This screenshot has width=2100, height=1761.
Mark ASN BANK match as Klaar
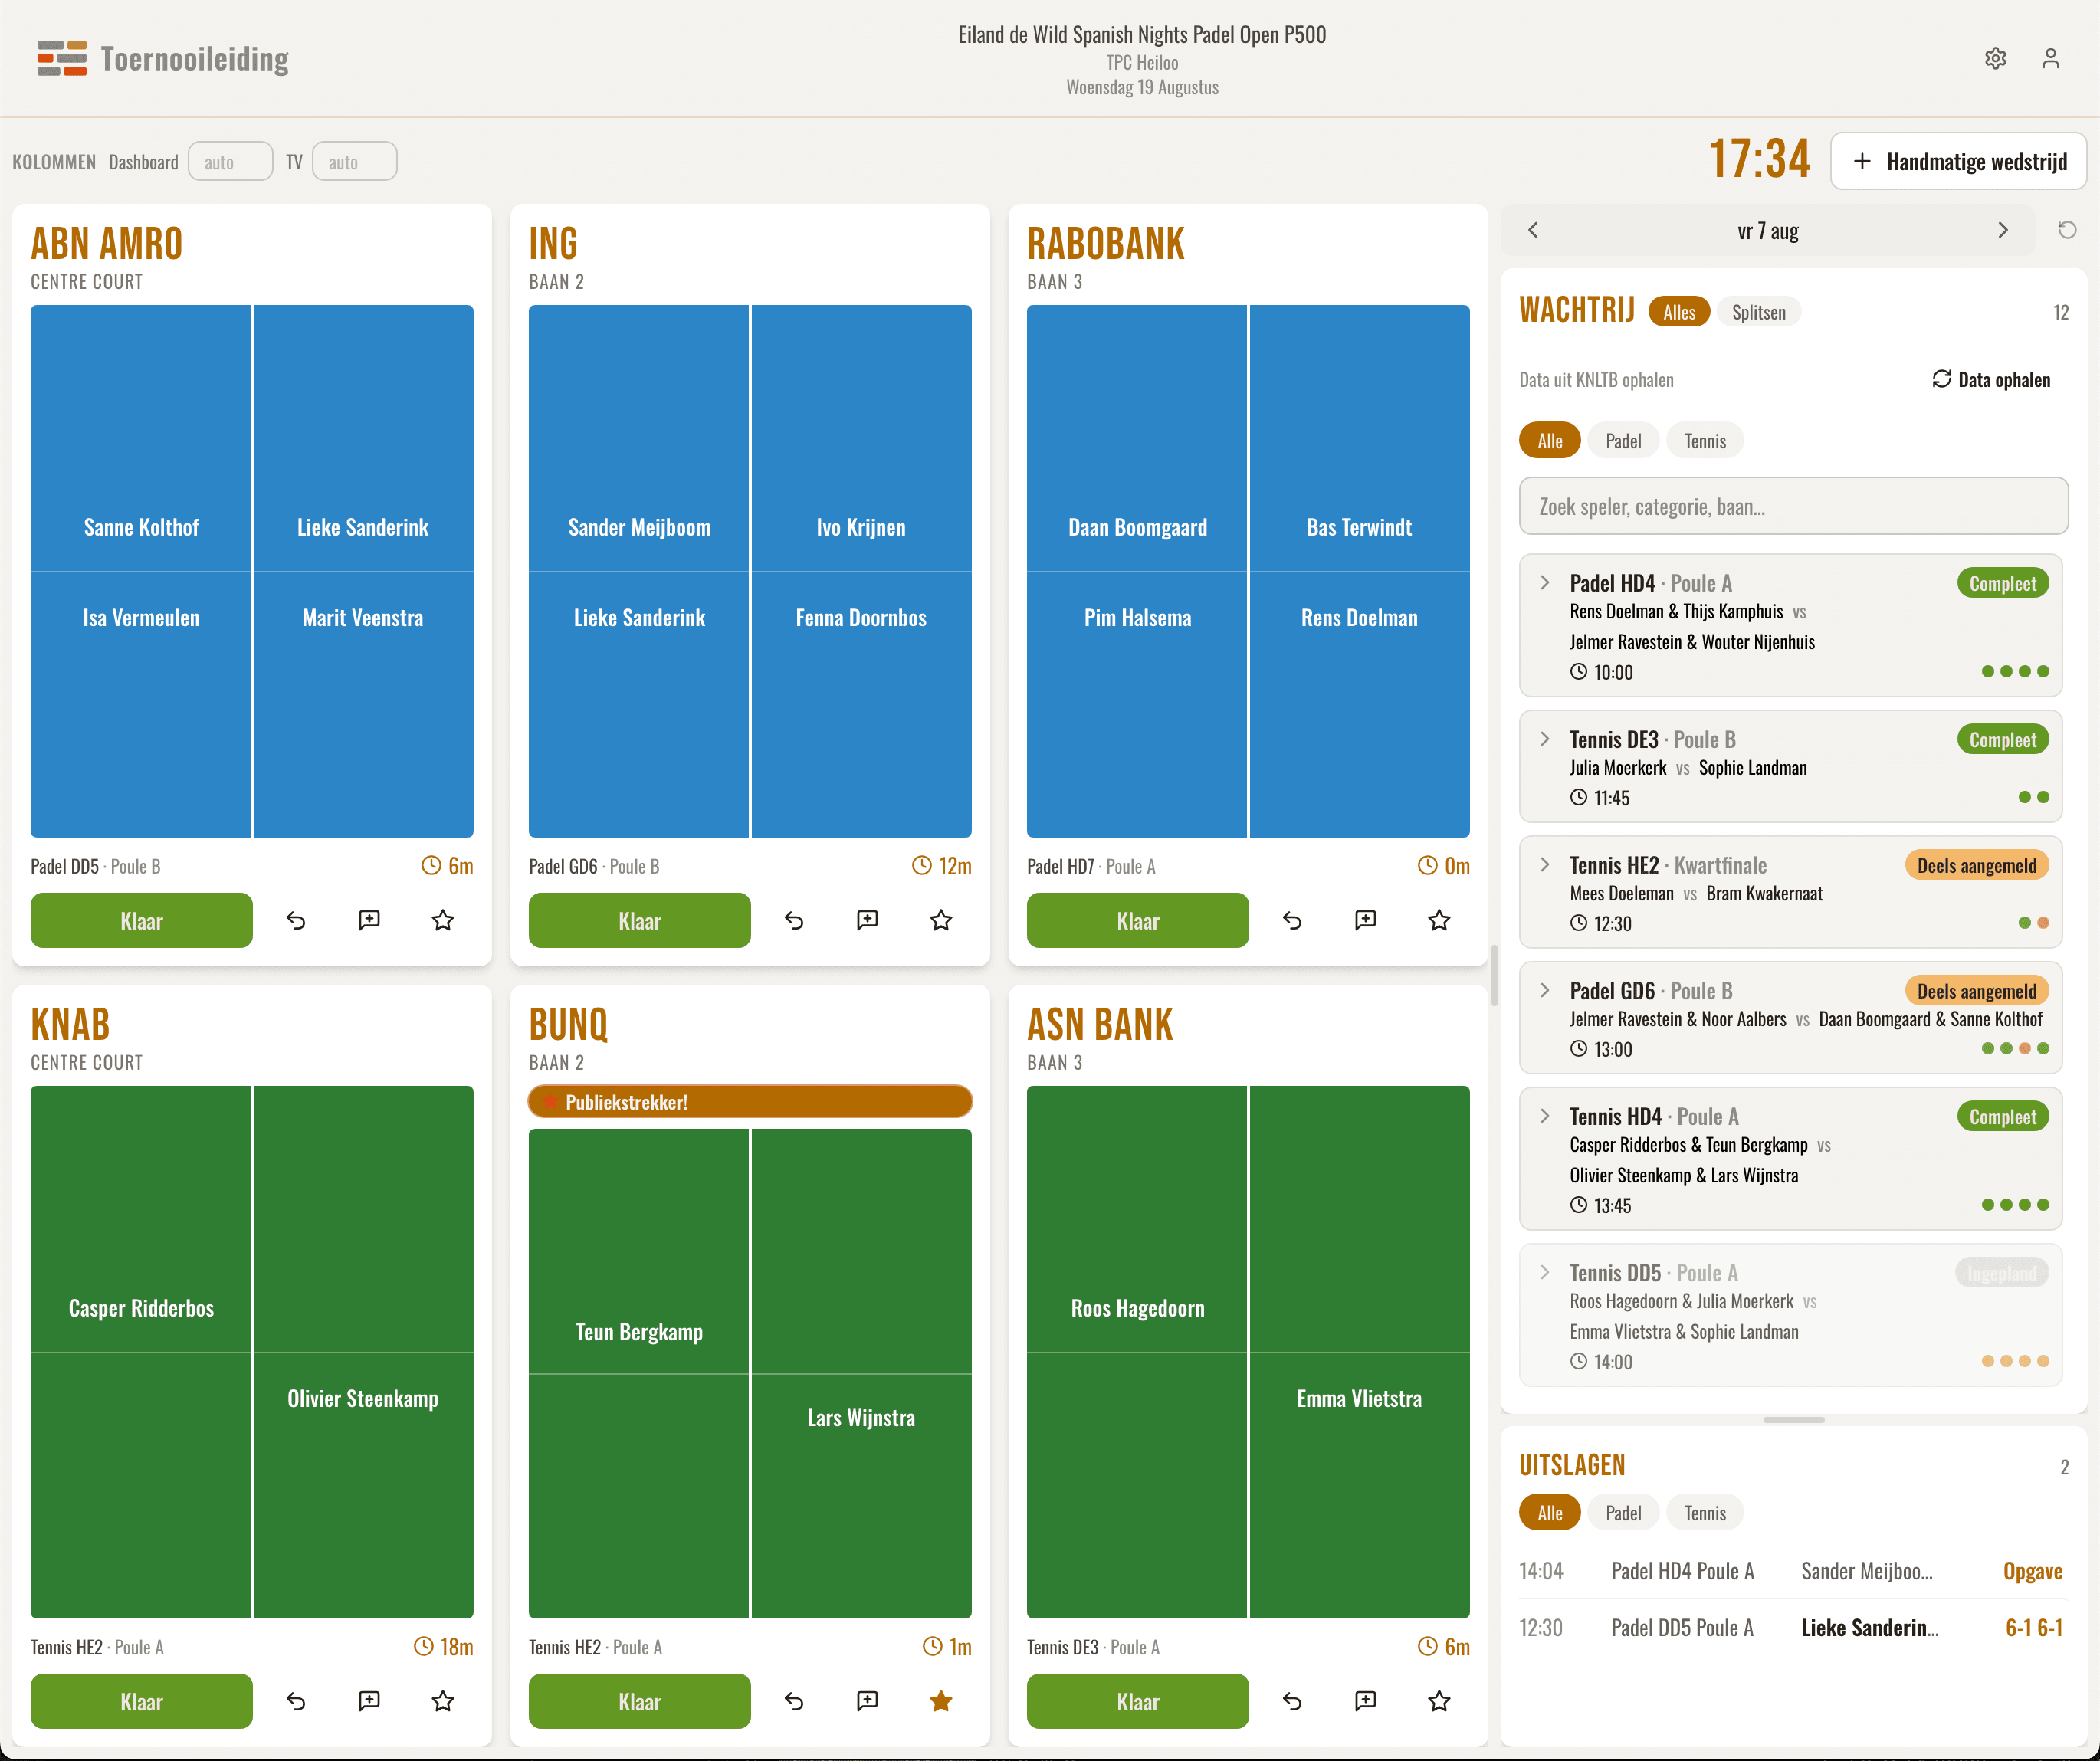pyautogui.click(x=1137, y=1702)
